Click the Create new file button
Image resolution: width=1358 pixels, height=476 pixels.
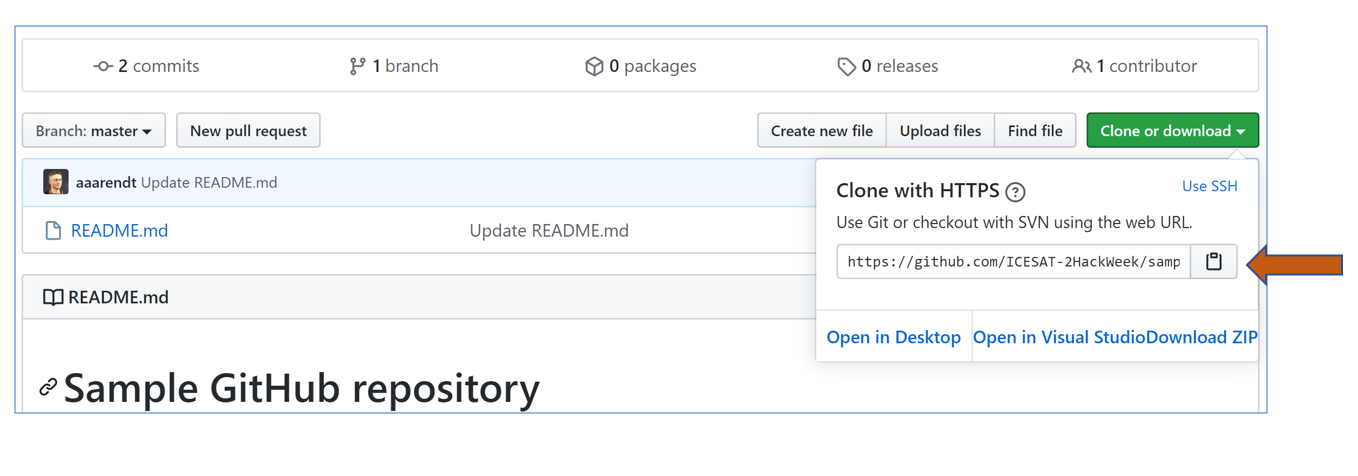822,131
